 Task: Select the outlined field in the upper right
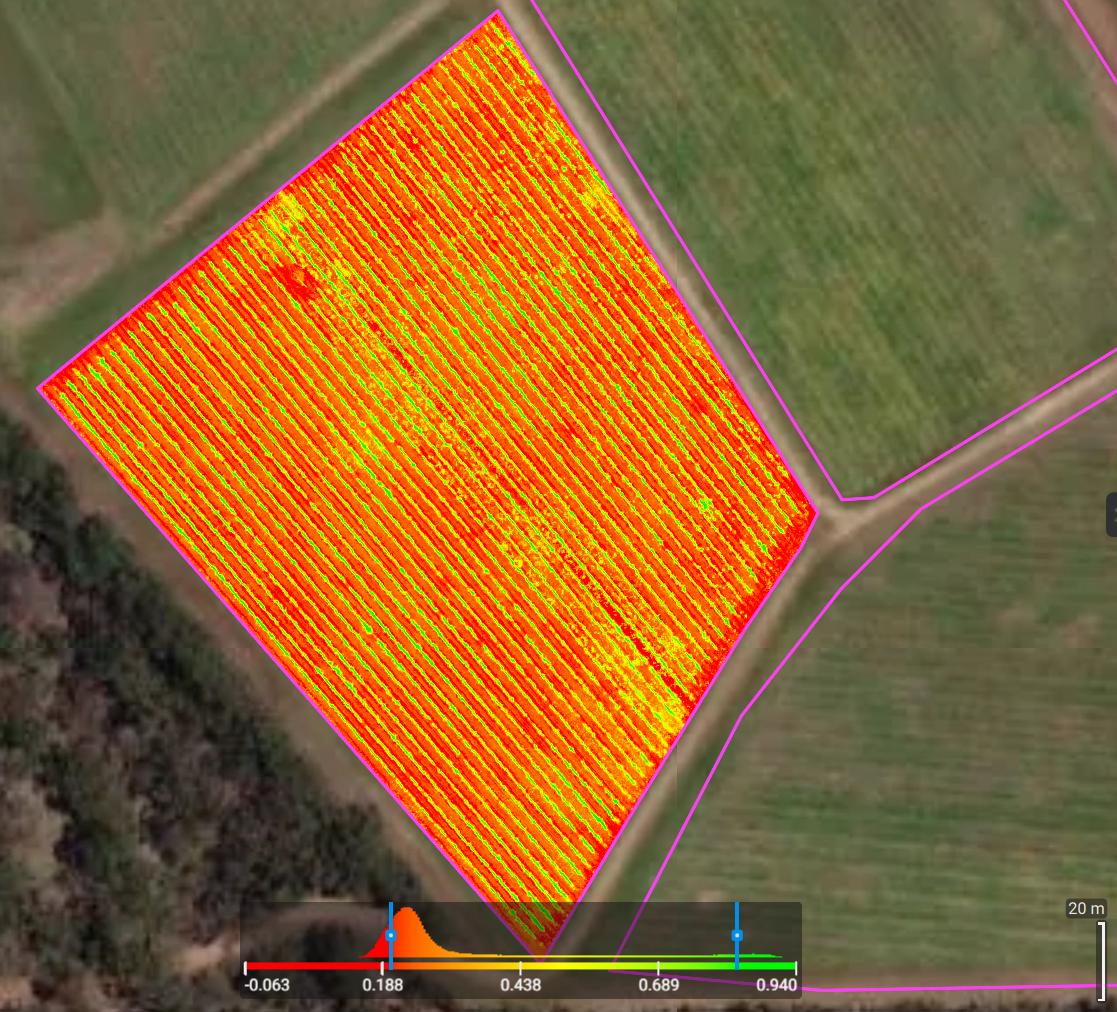click(850, 230)
